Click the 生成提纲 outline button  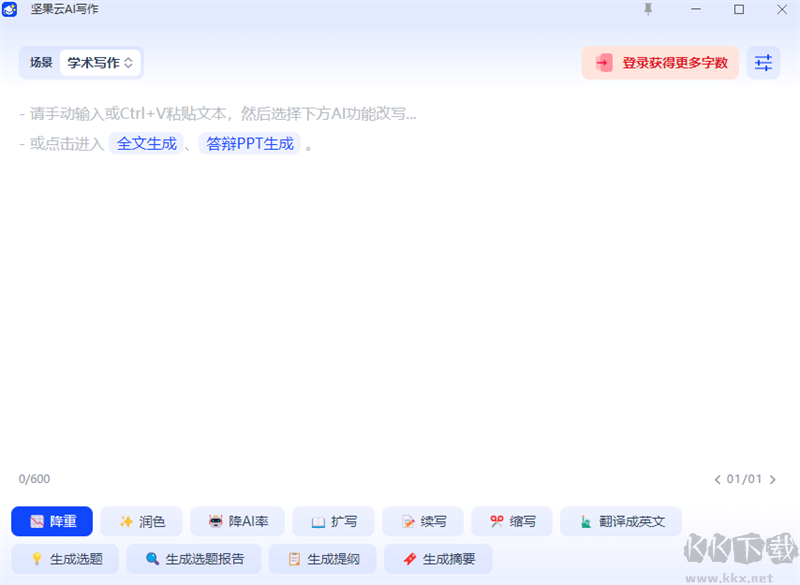click(x=322, y=559)
